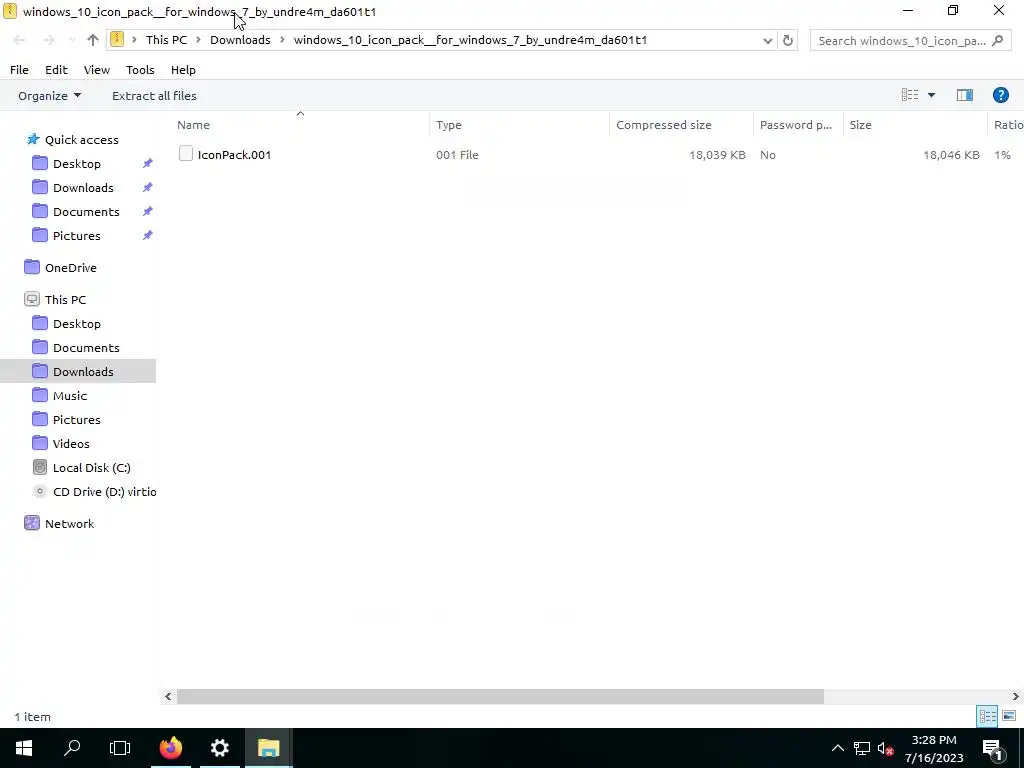
Task: Open the Edit menu
Action: tap(56, 70)
